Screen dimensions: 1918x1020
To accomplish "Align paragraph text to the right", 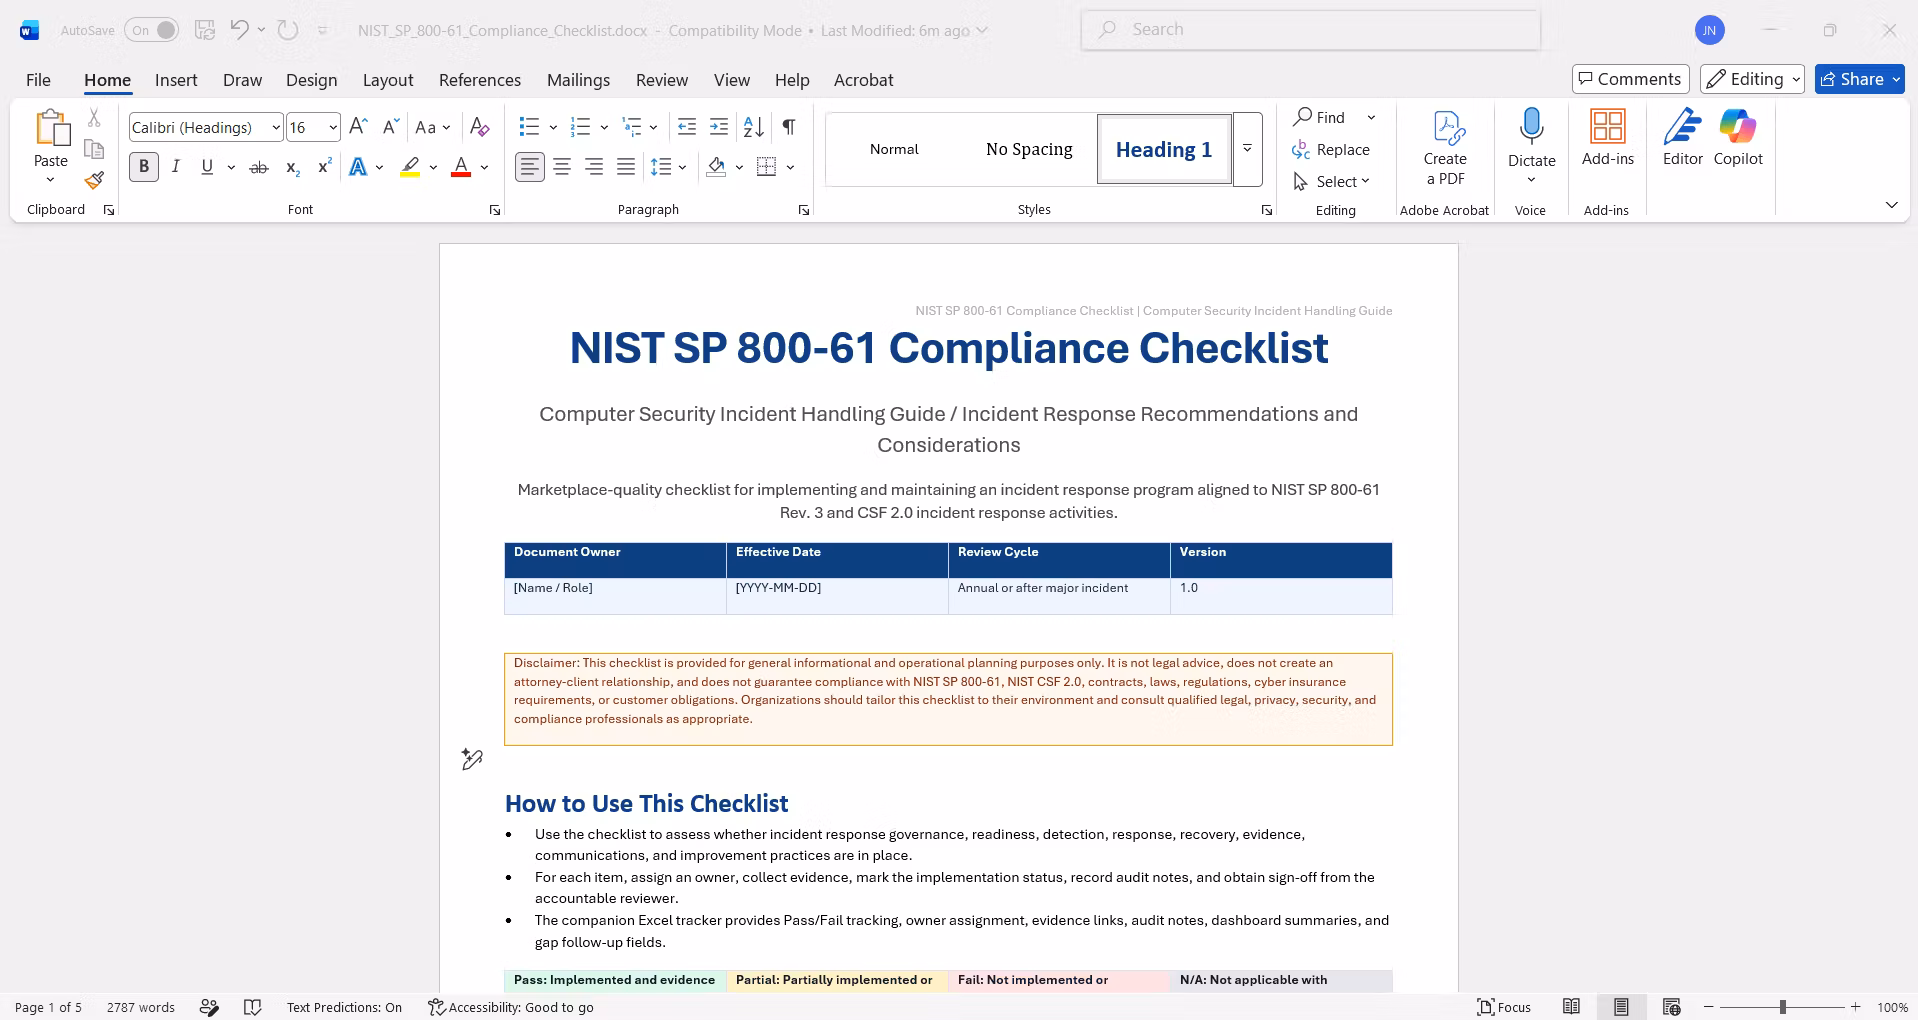I will click(x=594, y=167).
